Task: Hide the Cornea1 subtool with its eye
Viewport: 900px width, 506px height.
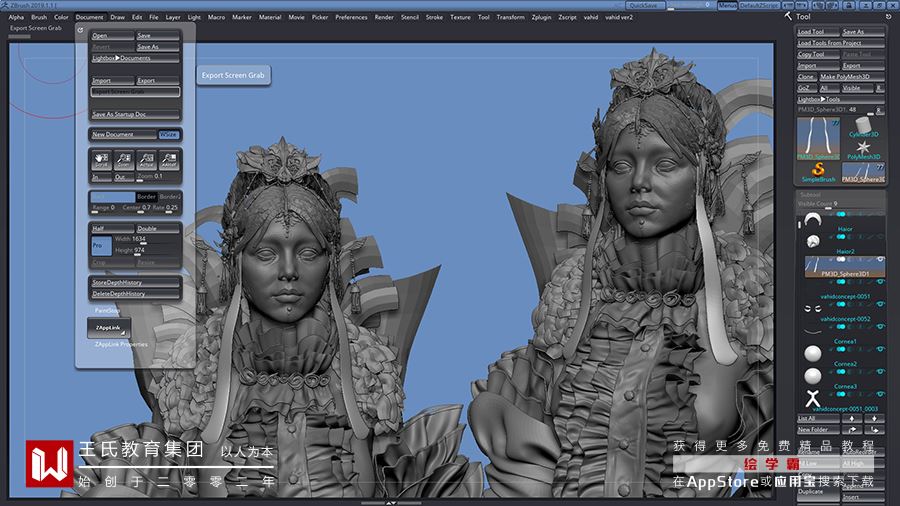Action: [880, 349]
